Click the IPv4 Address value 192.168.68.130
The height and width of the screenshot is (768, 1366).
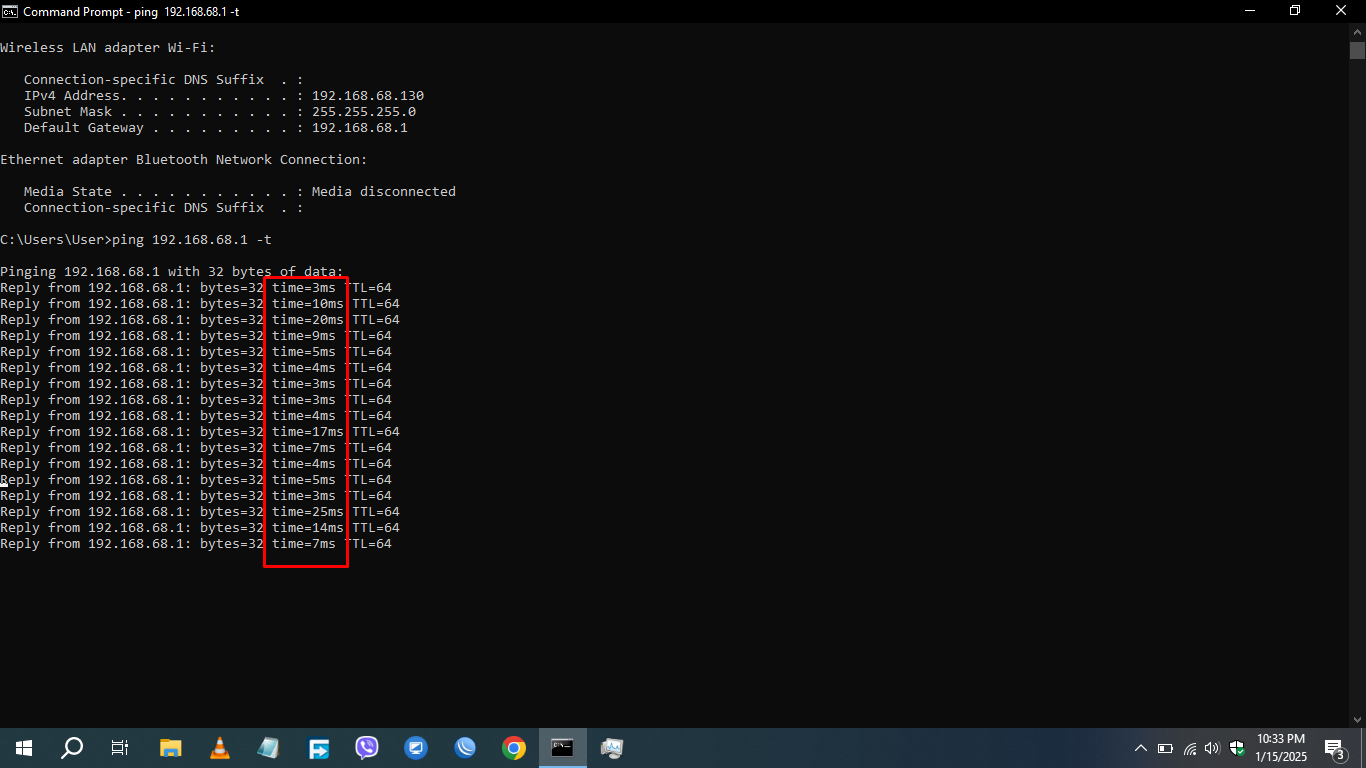368,96
